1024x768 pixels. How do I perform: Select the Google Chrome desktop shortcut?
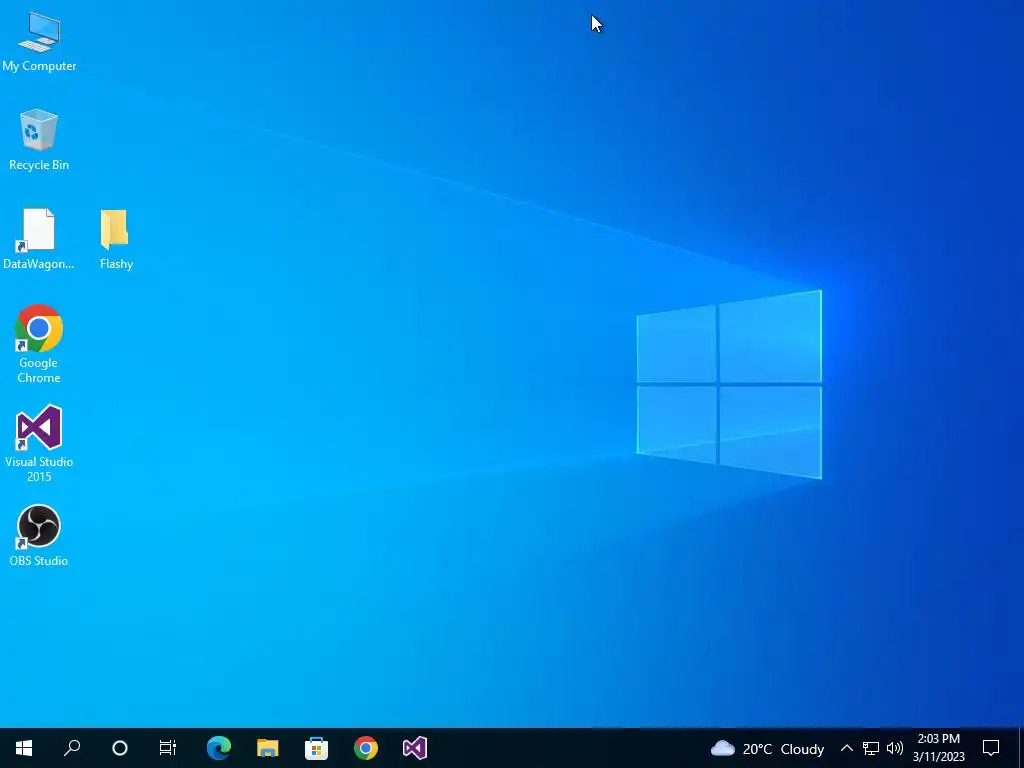pyautogui.click(x=39, y=344)
